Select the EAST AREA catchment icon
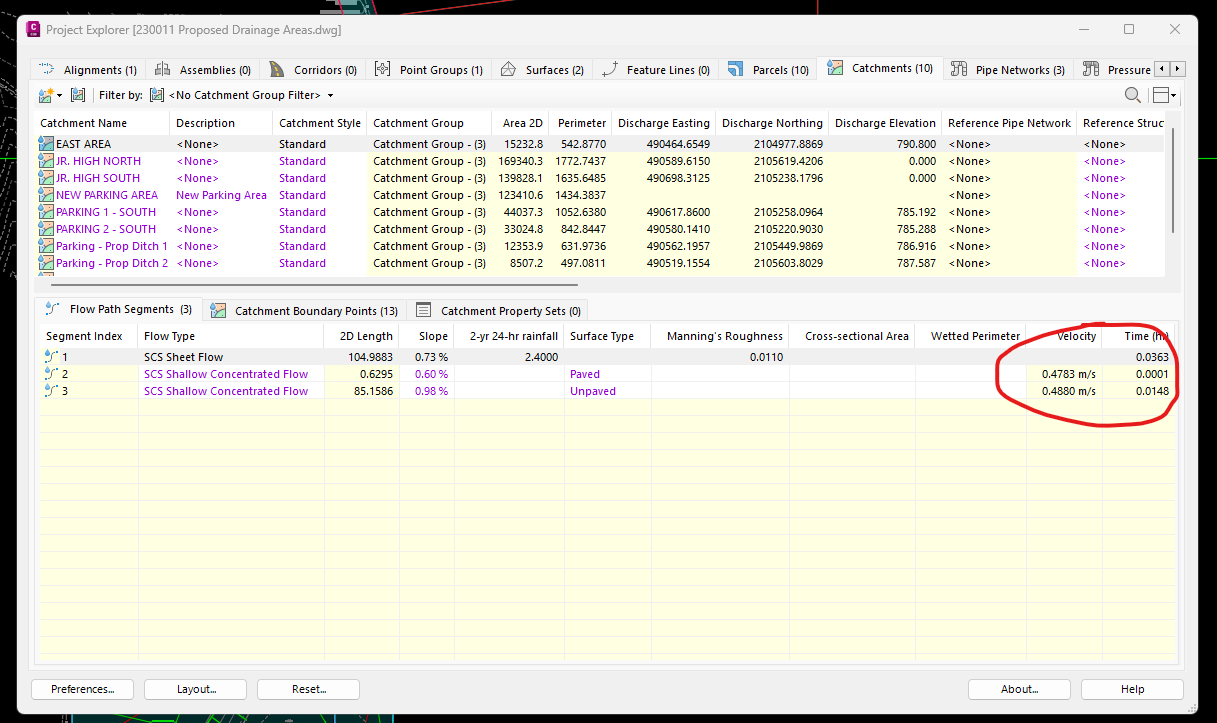The image size is (1217, 723). pos(45,143)
